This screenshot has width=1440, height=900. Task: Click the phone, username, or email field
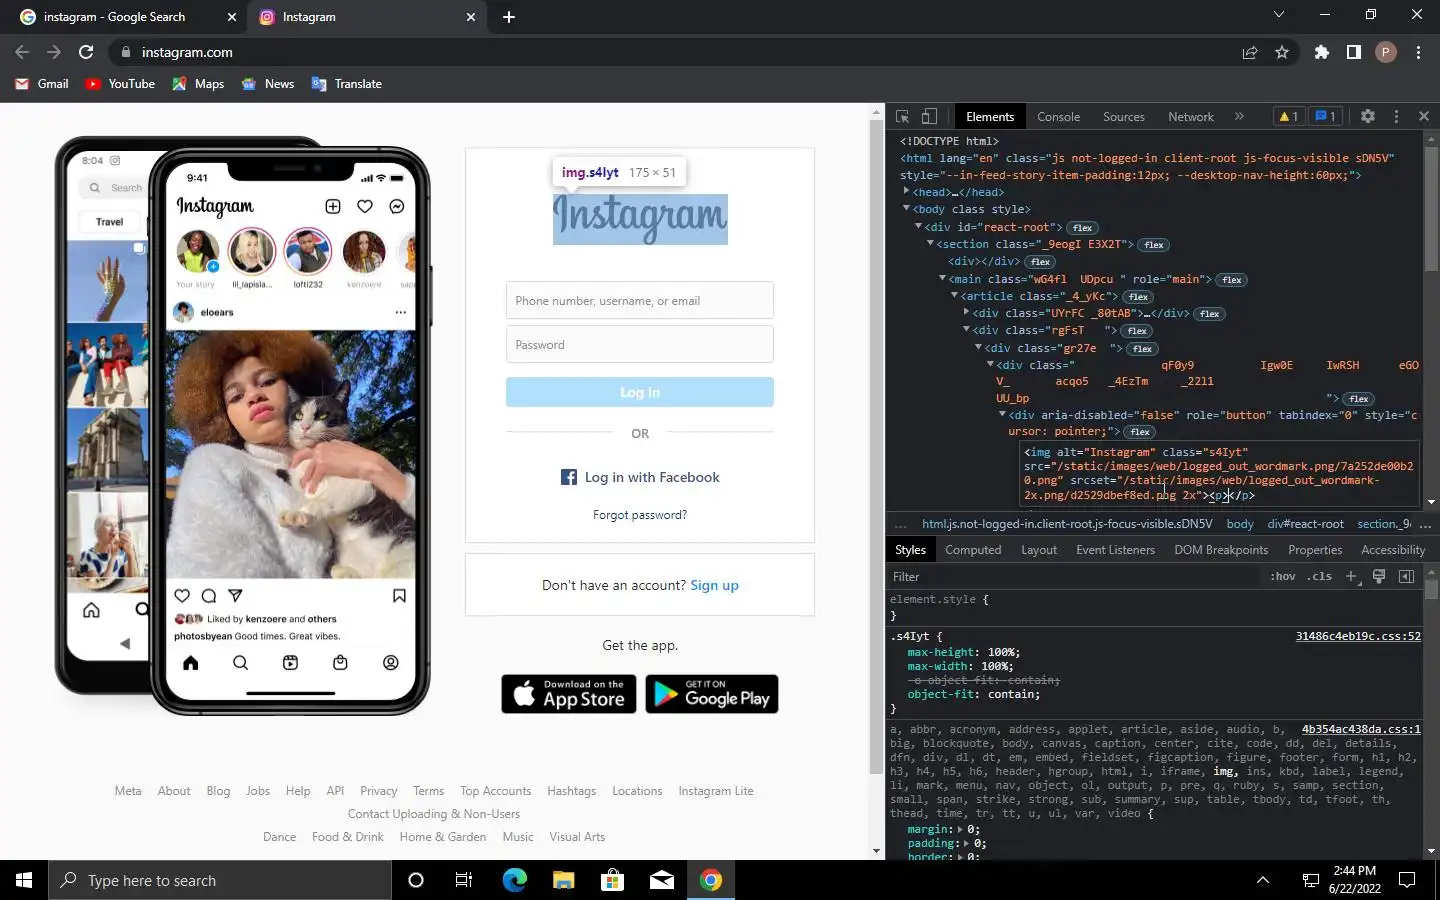click(640, 301)
